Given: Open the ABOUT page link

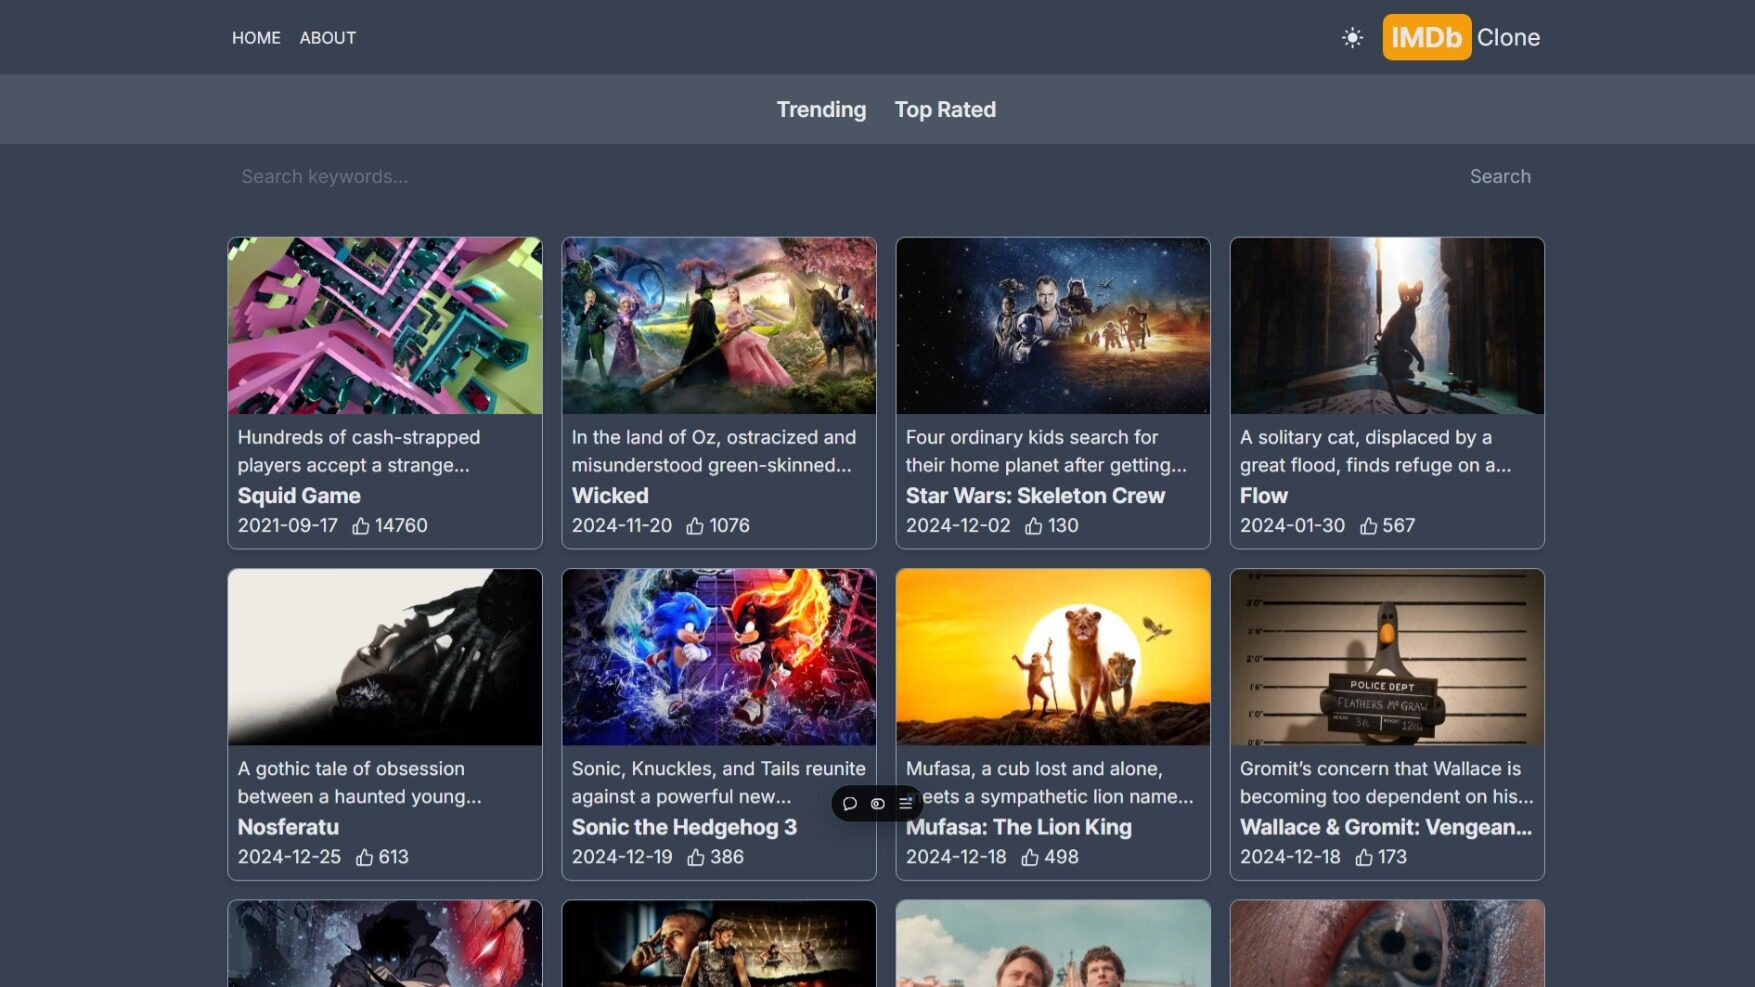Looking at the screenshot, I should [x=328, y=38].
